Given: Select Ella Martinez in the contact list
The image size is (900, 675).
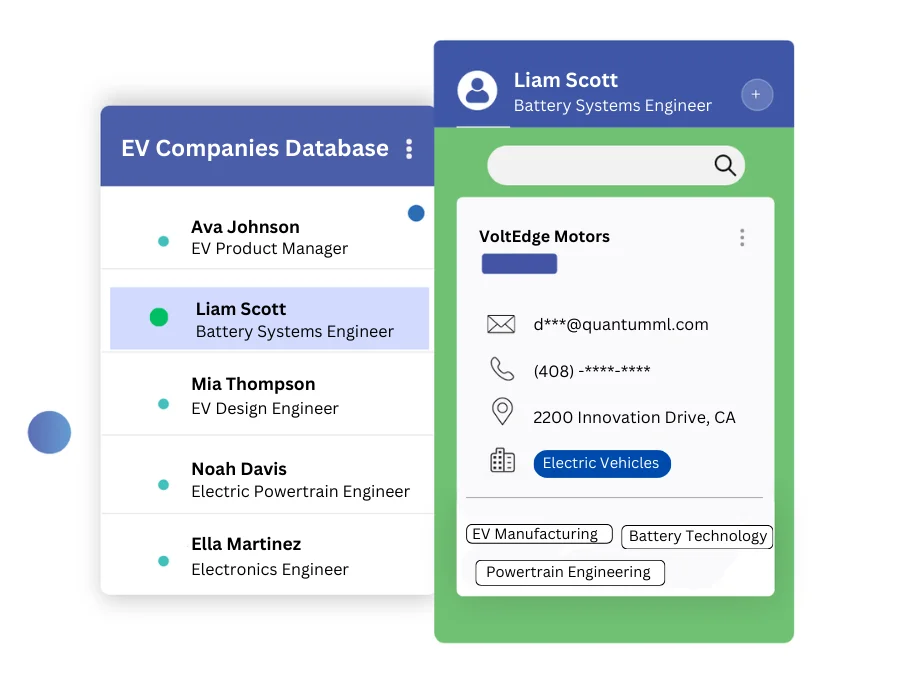Looking at the screenshot, I should point(267,555).
